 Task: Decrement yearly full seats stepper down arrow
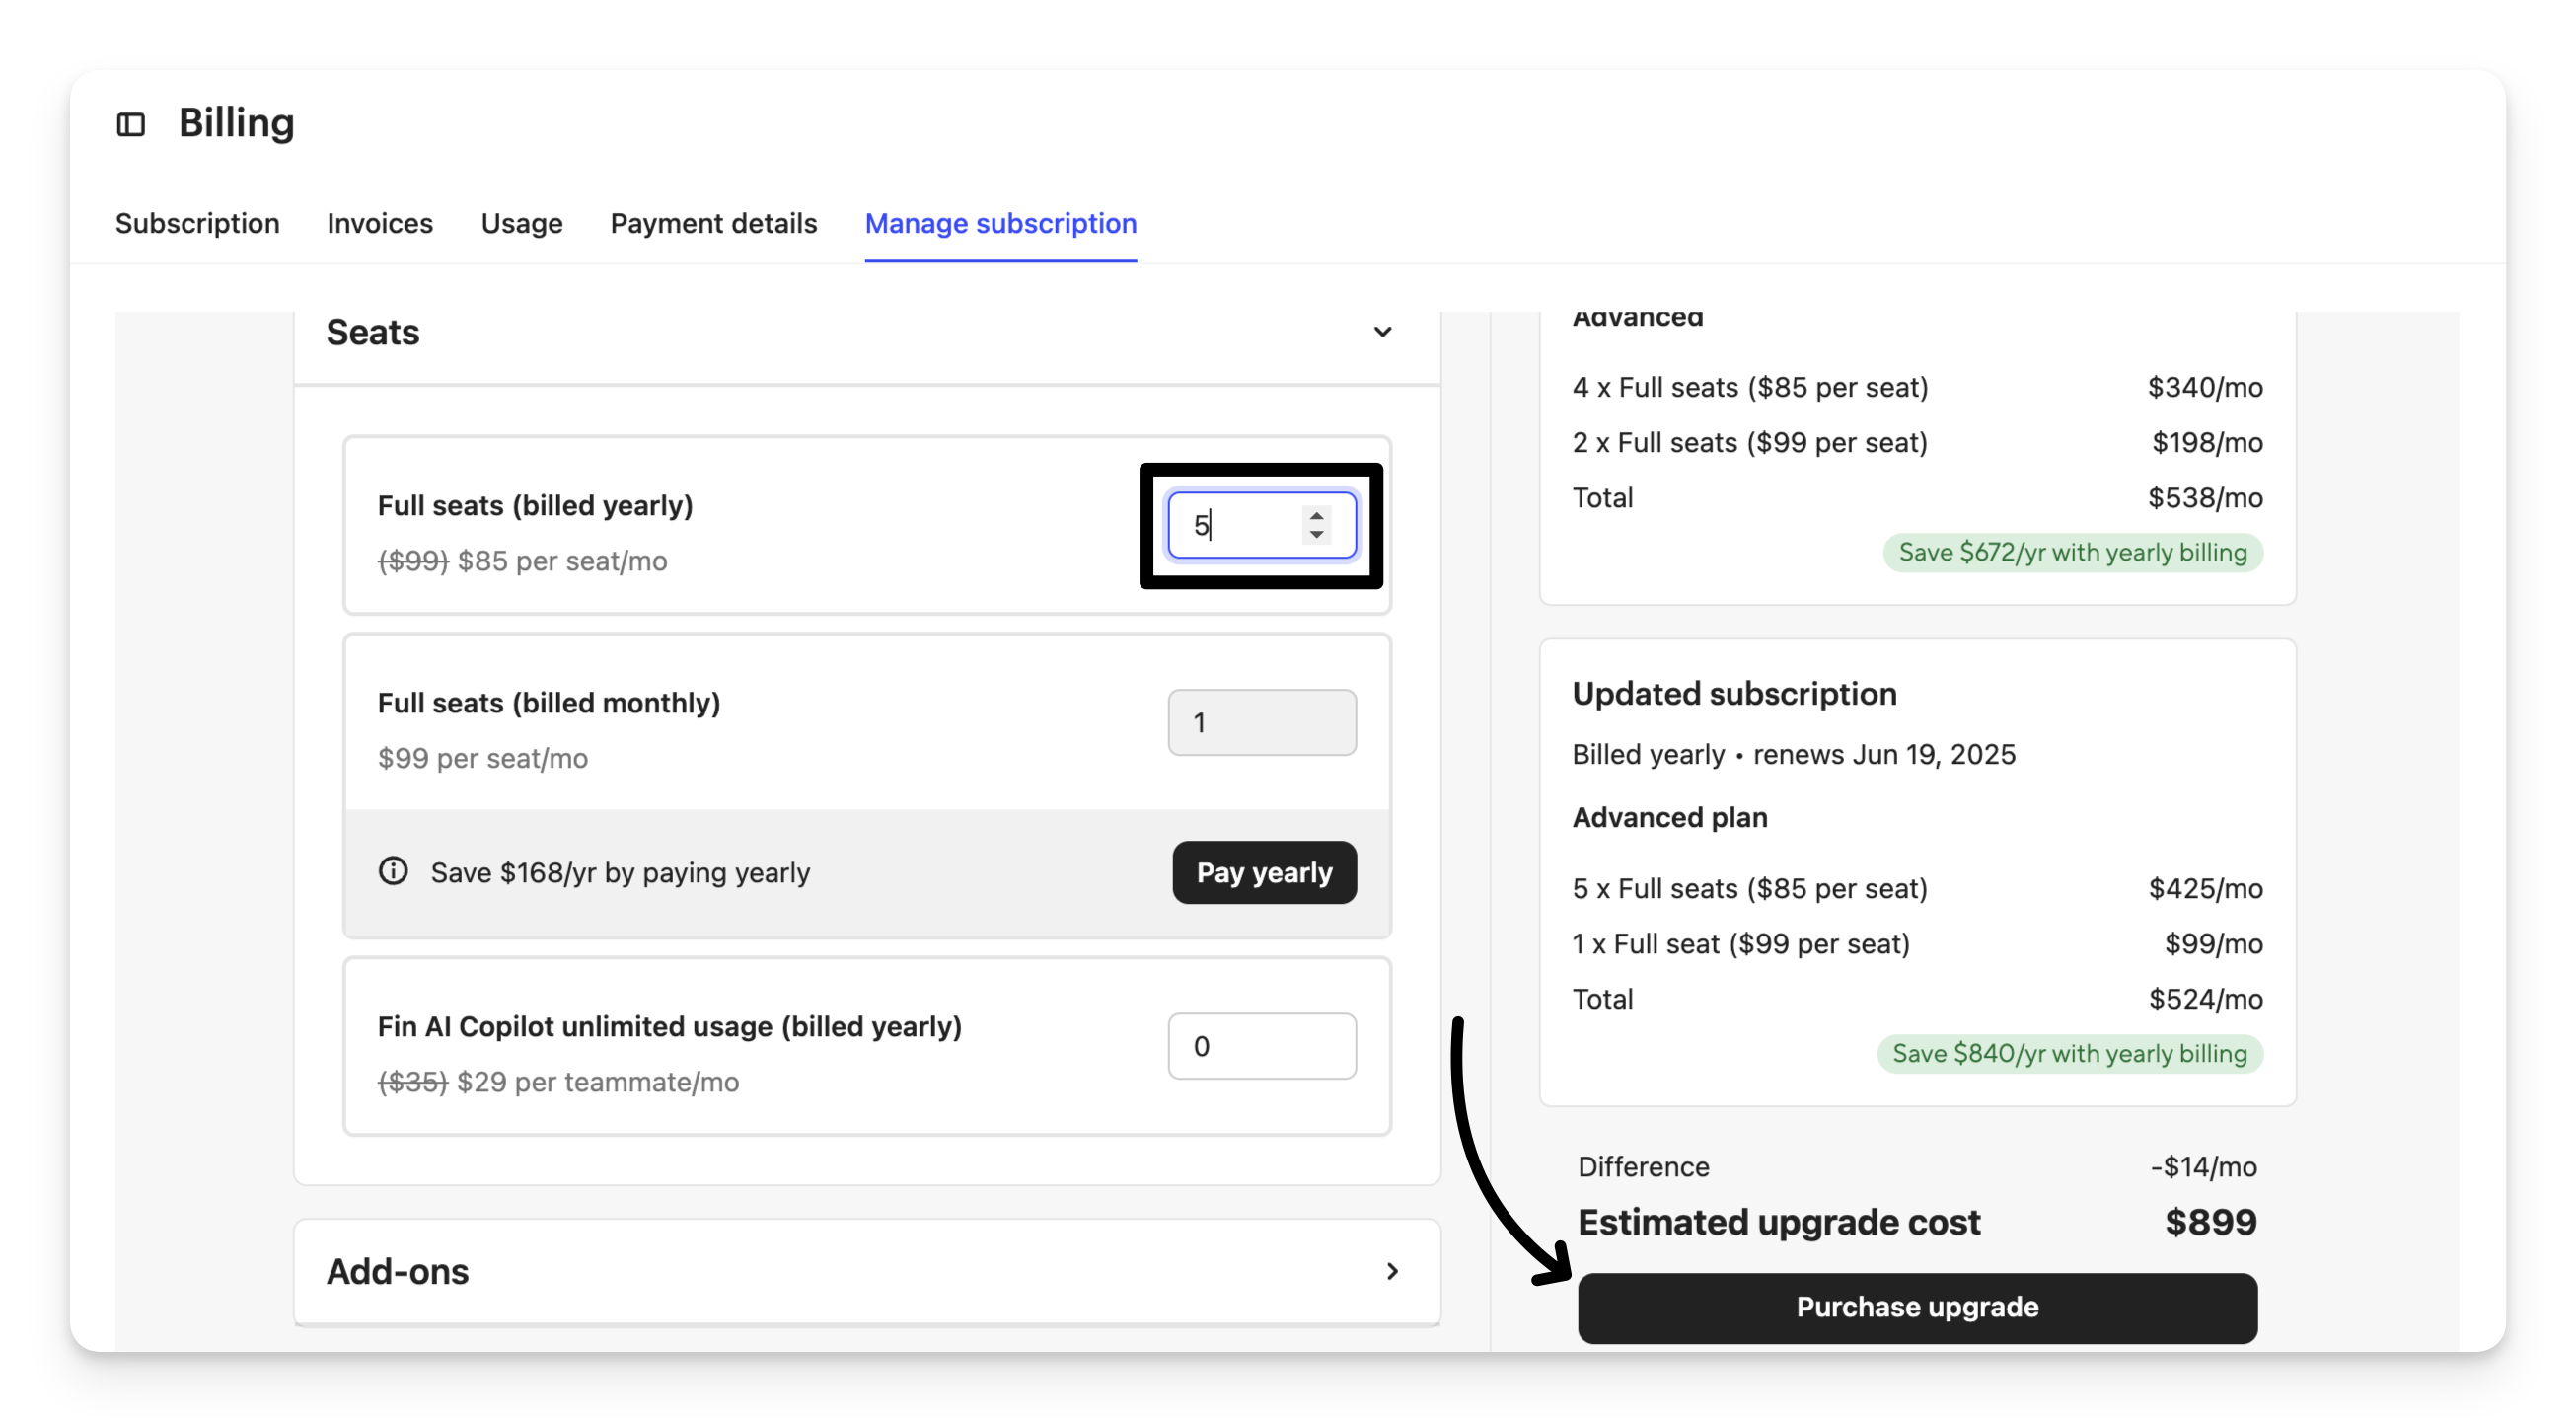pyautogui.click(x=1316, y=535)
